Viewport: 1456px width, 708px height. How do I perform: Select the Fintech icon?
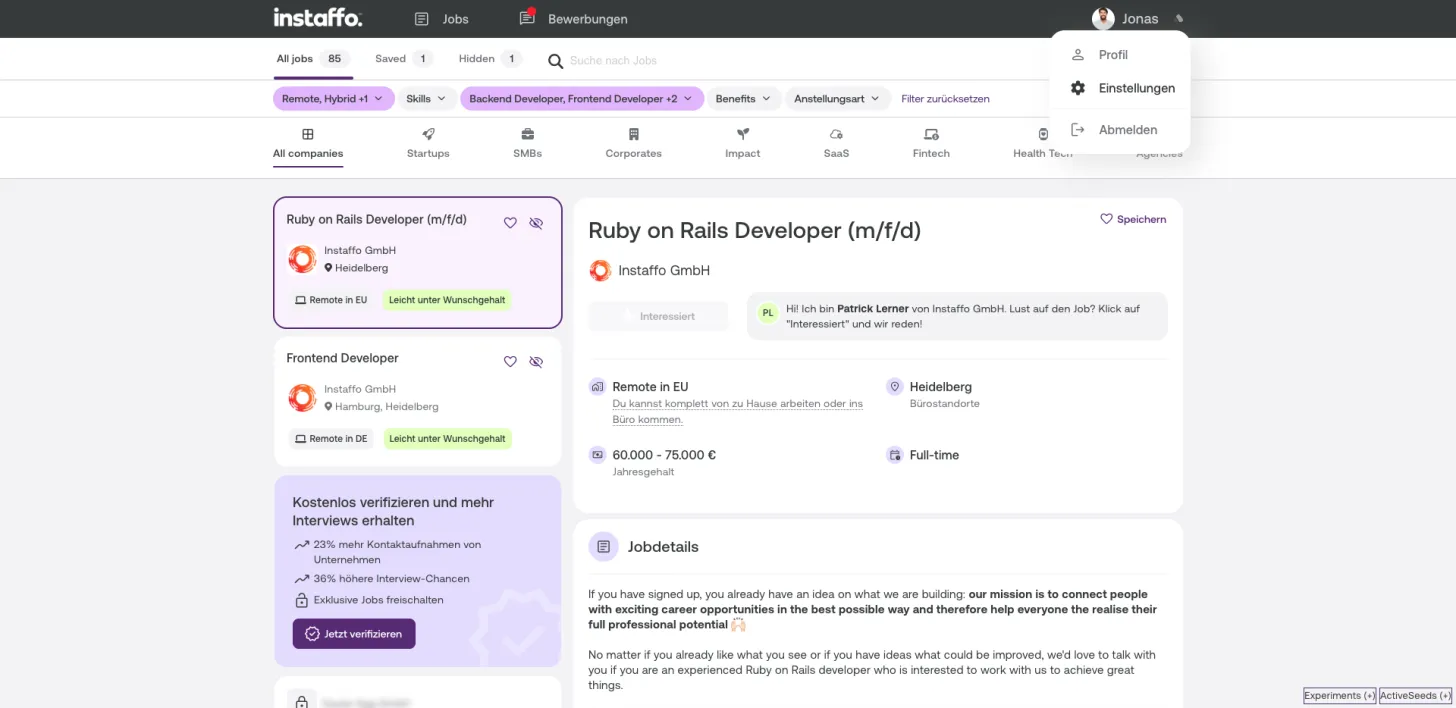pos(931,134)
